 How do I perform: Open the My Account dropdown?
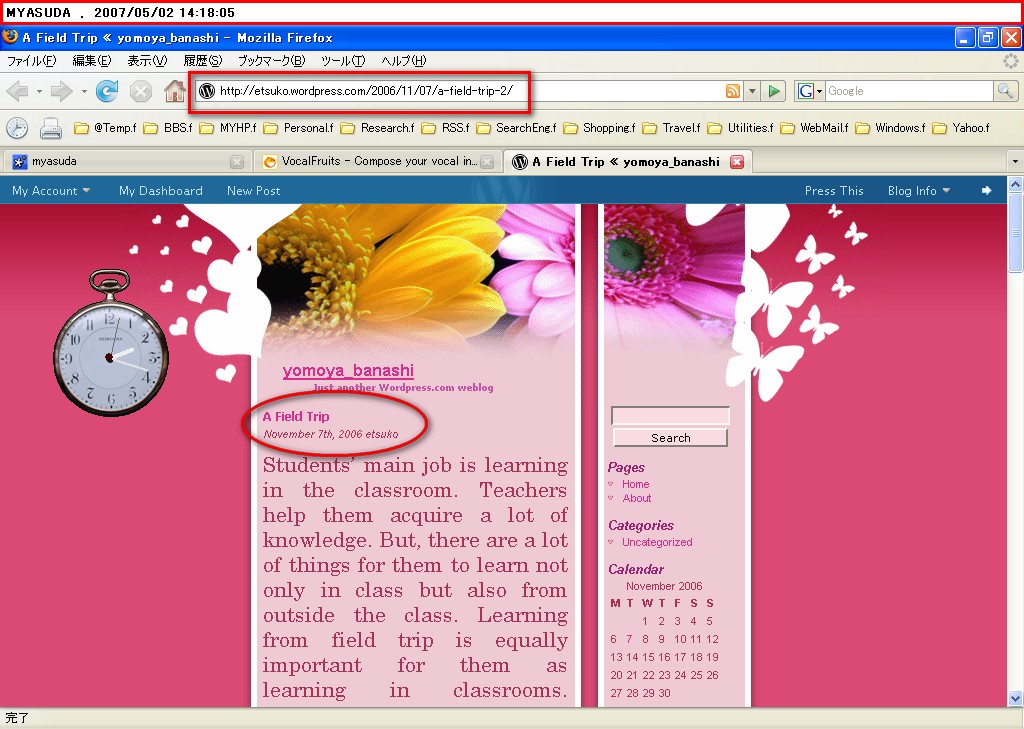(51, 191)
